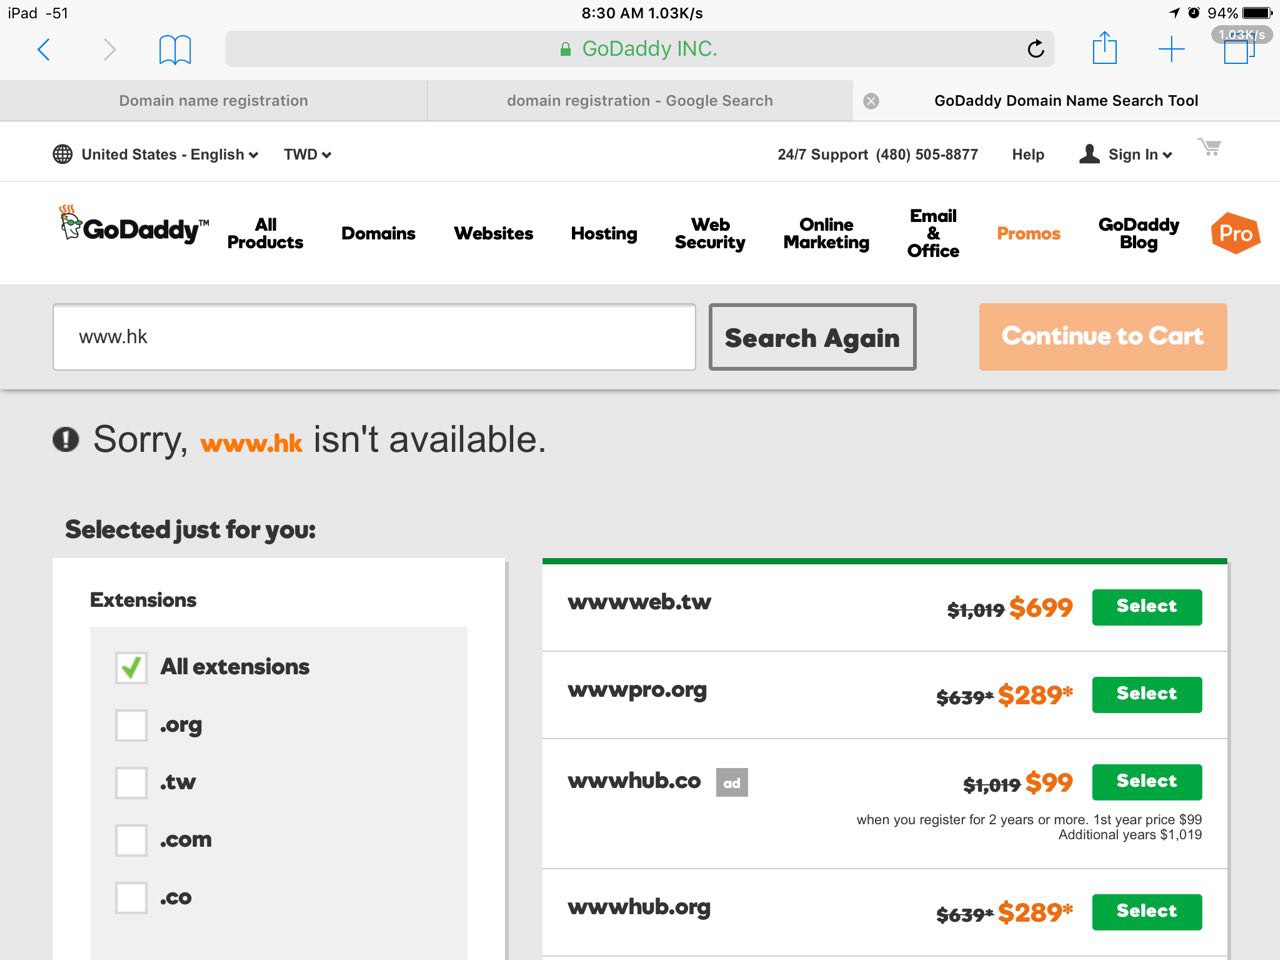Open Web Security menu
The image size is (1280, 960).
click(x=710, y=233)
